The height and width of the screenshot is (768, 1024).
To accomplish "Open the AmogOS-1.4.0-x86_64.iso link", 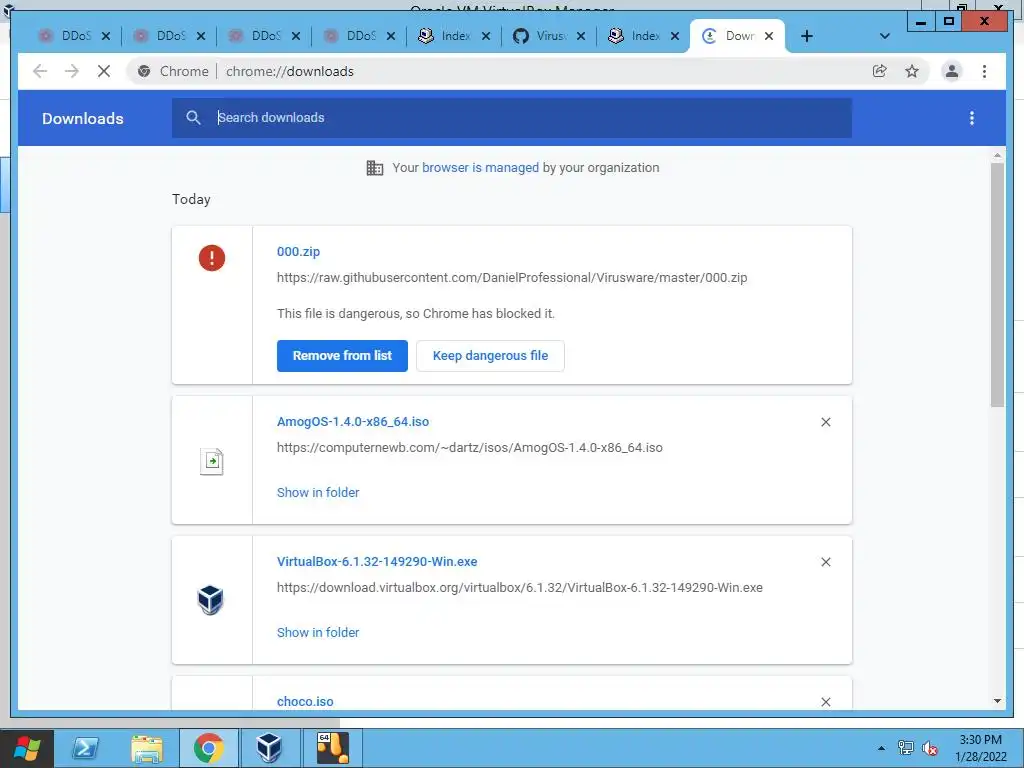I will [353, 422].
